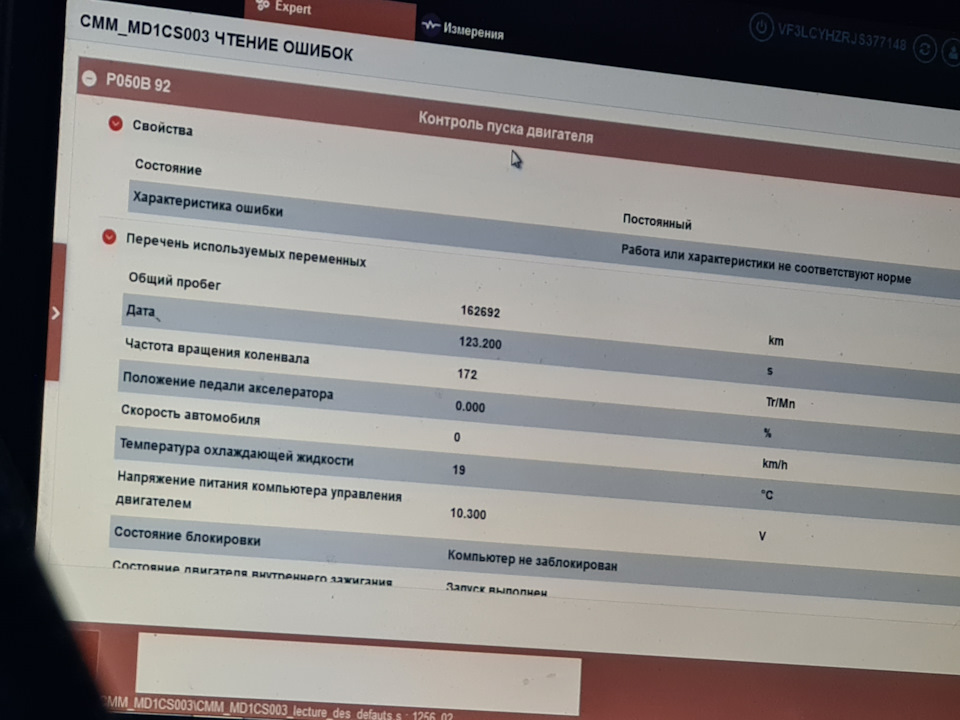960x720 pixels.
Task: Click the refresh icon after the VIN
Action: coord(924,48)
